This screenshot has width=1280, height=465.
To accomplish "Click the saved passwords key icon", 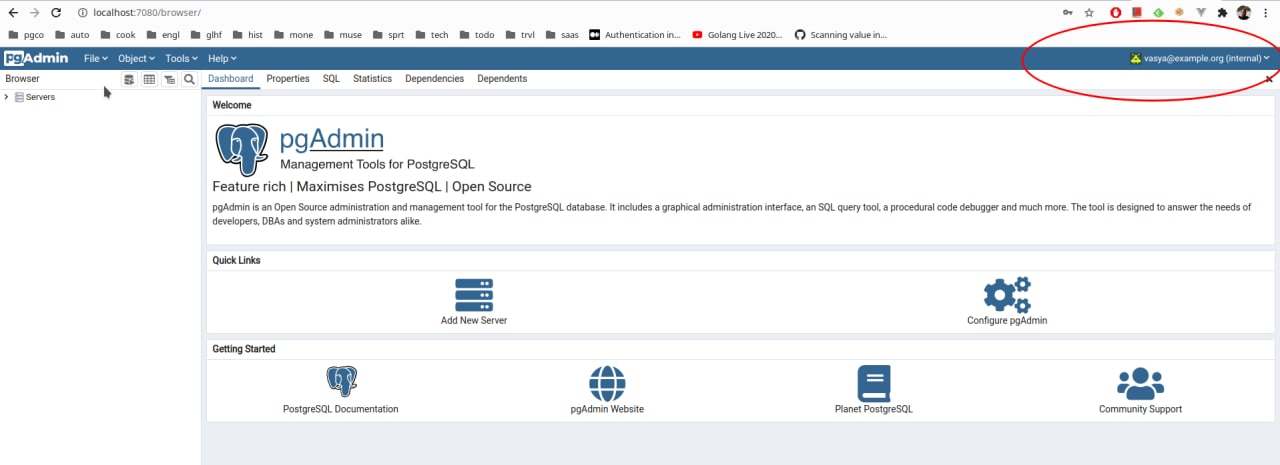I will pyautogui.click(x=1068, y=13).
